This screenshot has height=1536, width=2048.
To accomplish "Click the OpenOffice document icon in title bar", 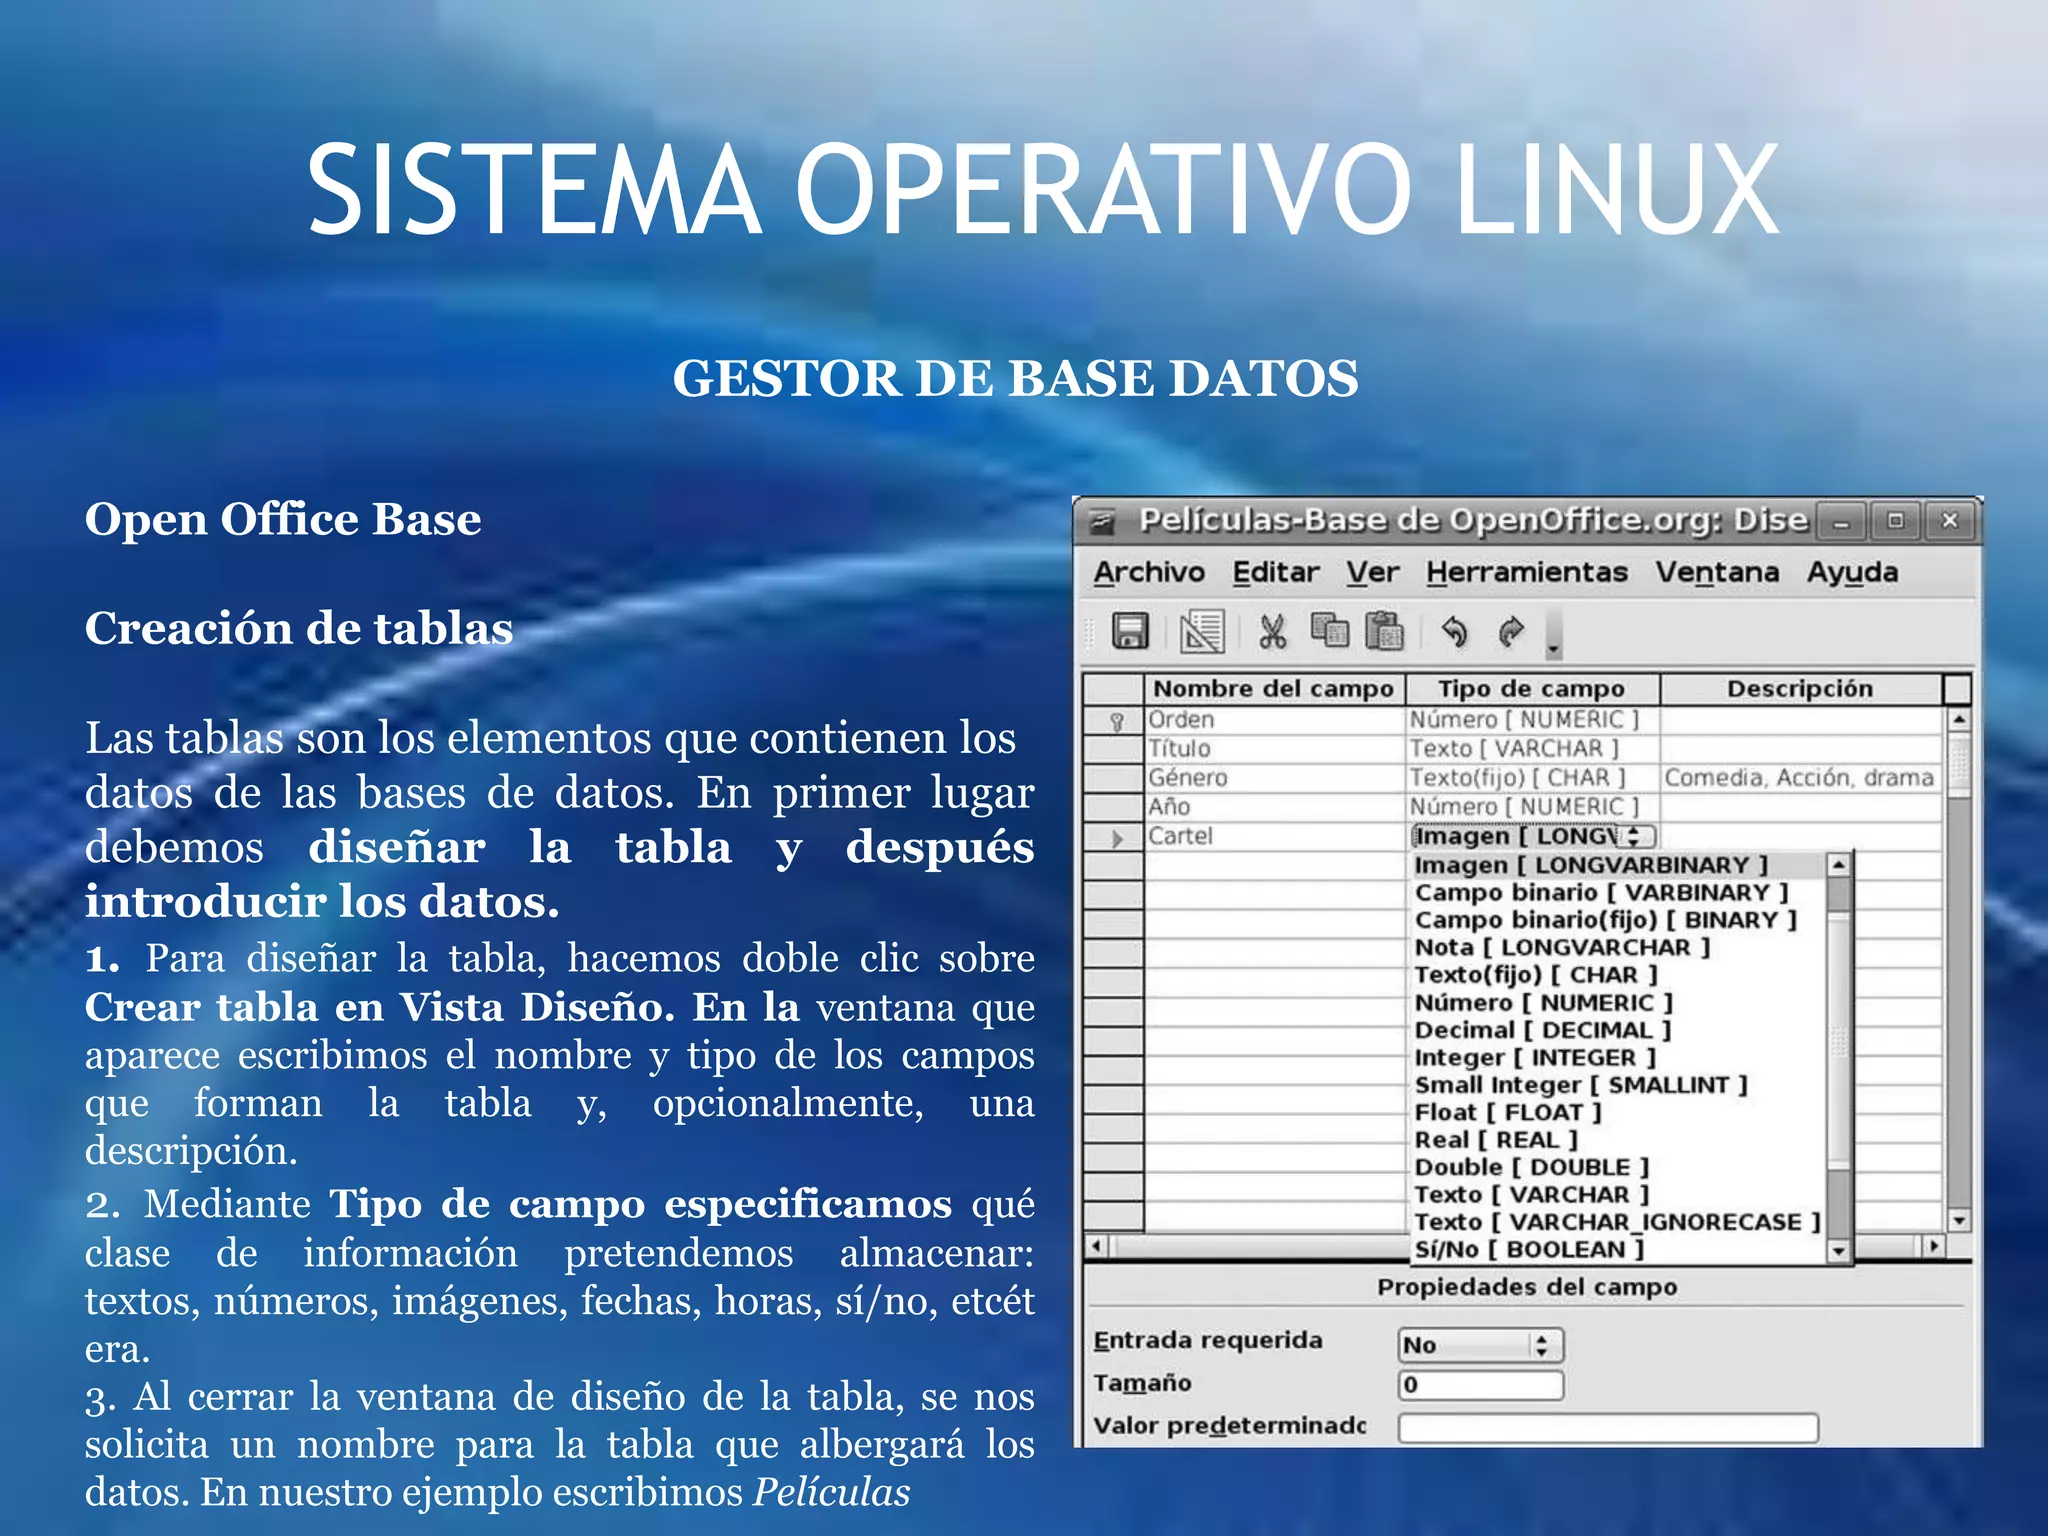I will 1102,521.
